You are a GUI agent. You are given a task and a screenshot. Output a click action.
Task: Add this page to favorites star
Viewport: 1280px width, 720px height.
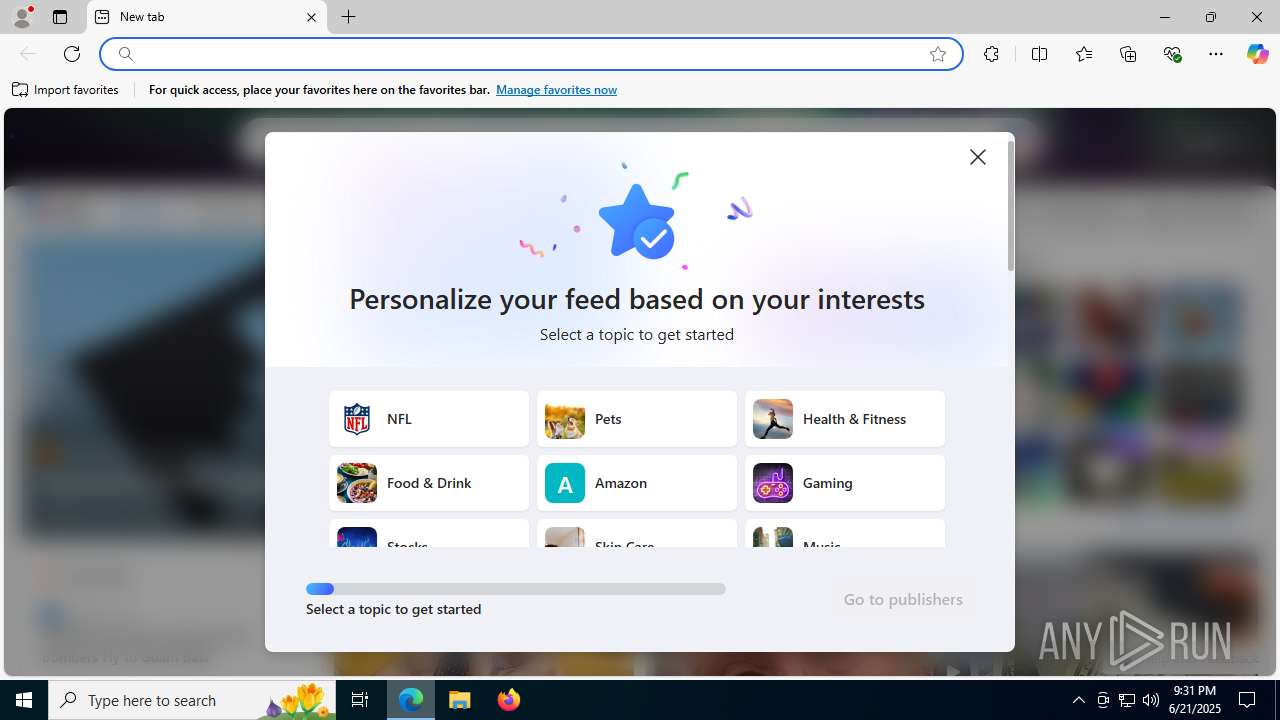click(938, 54)
